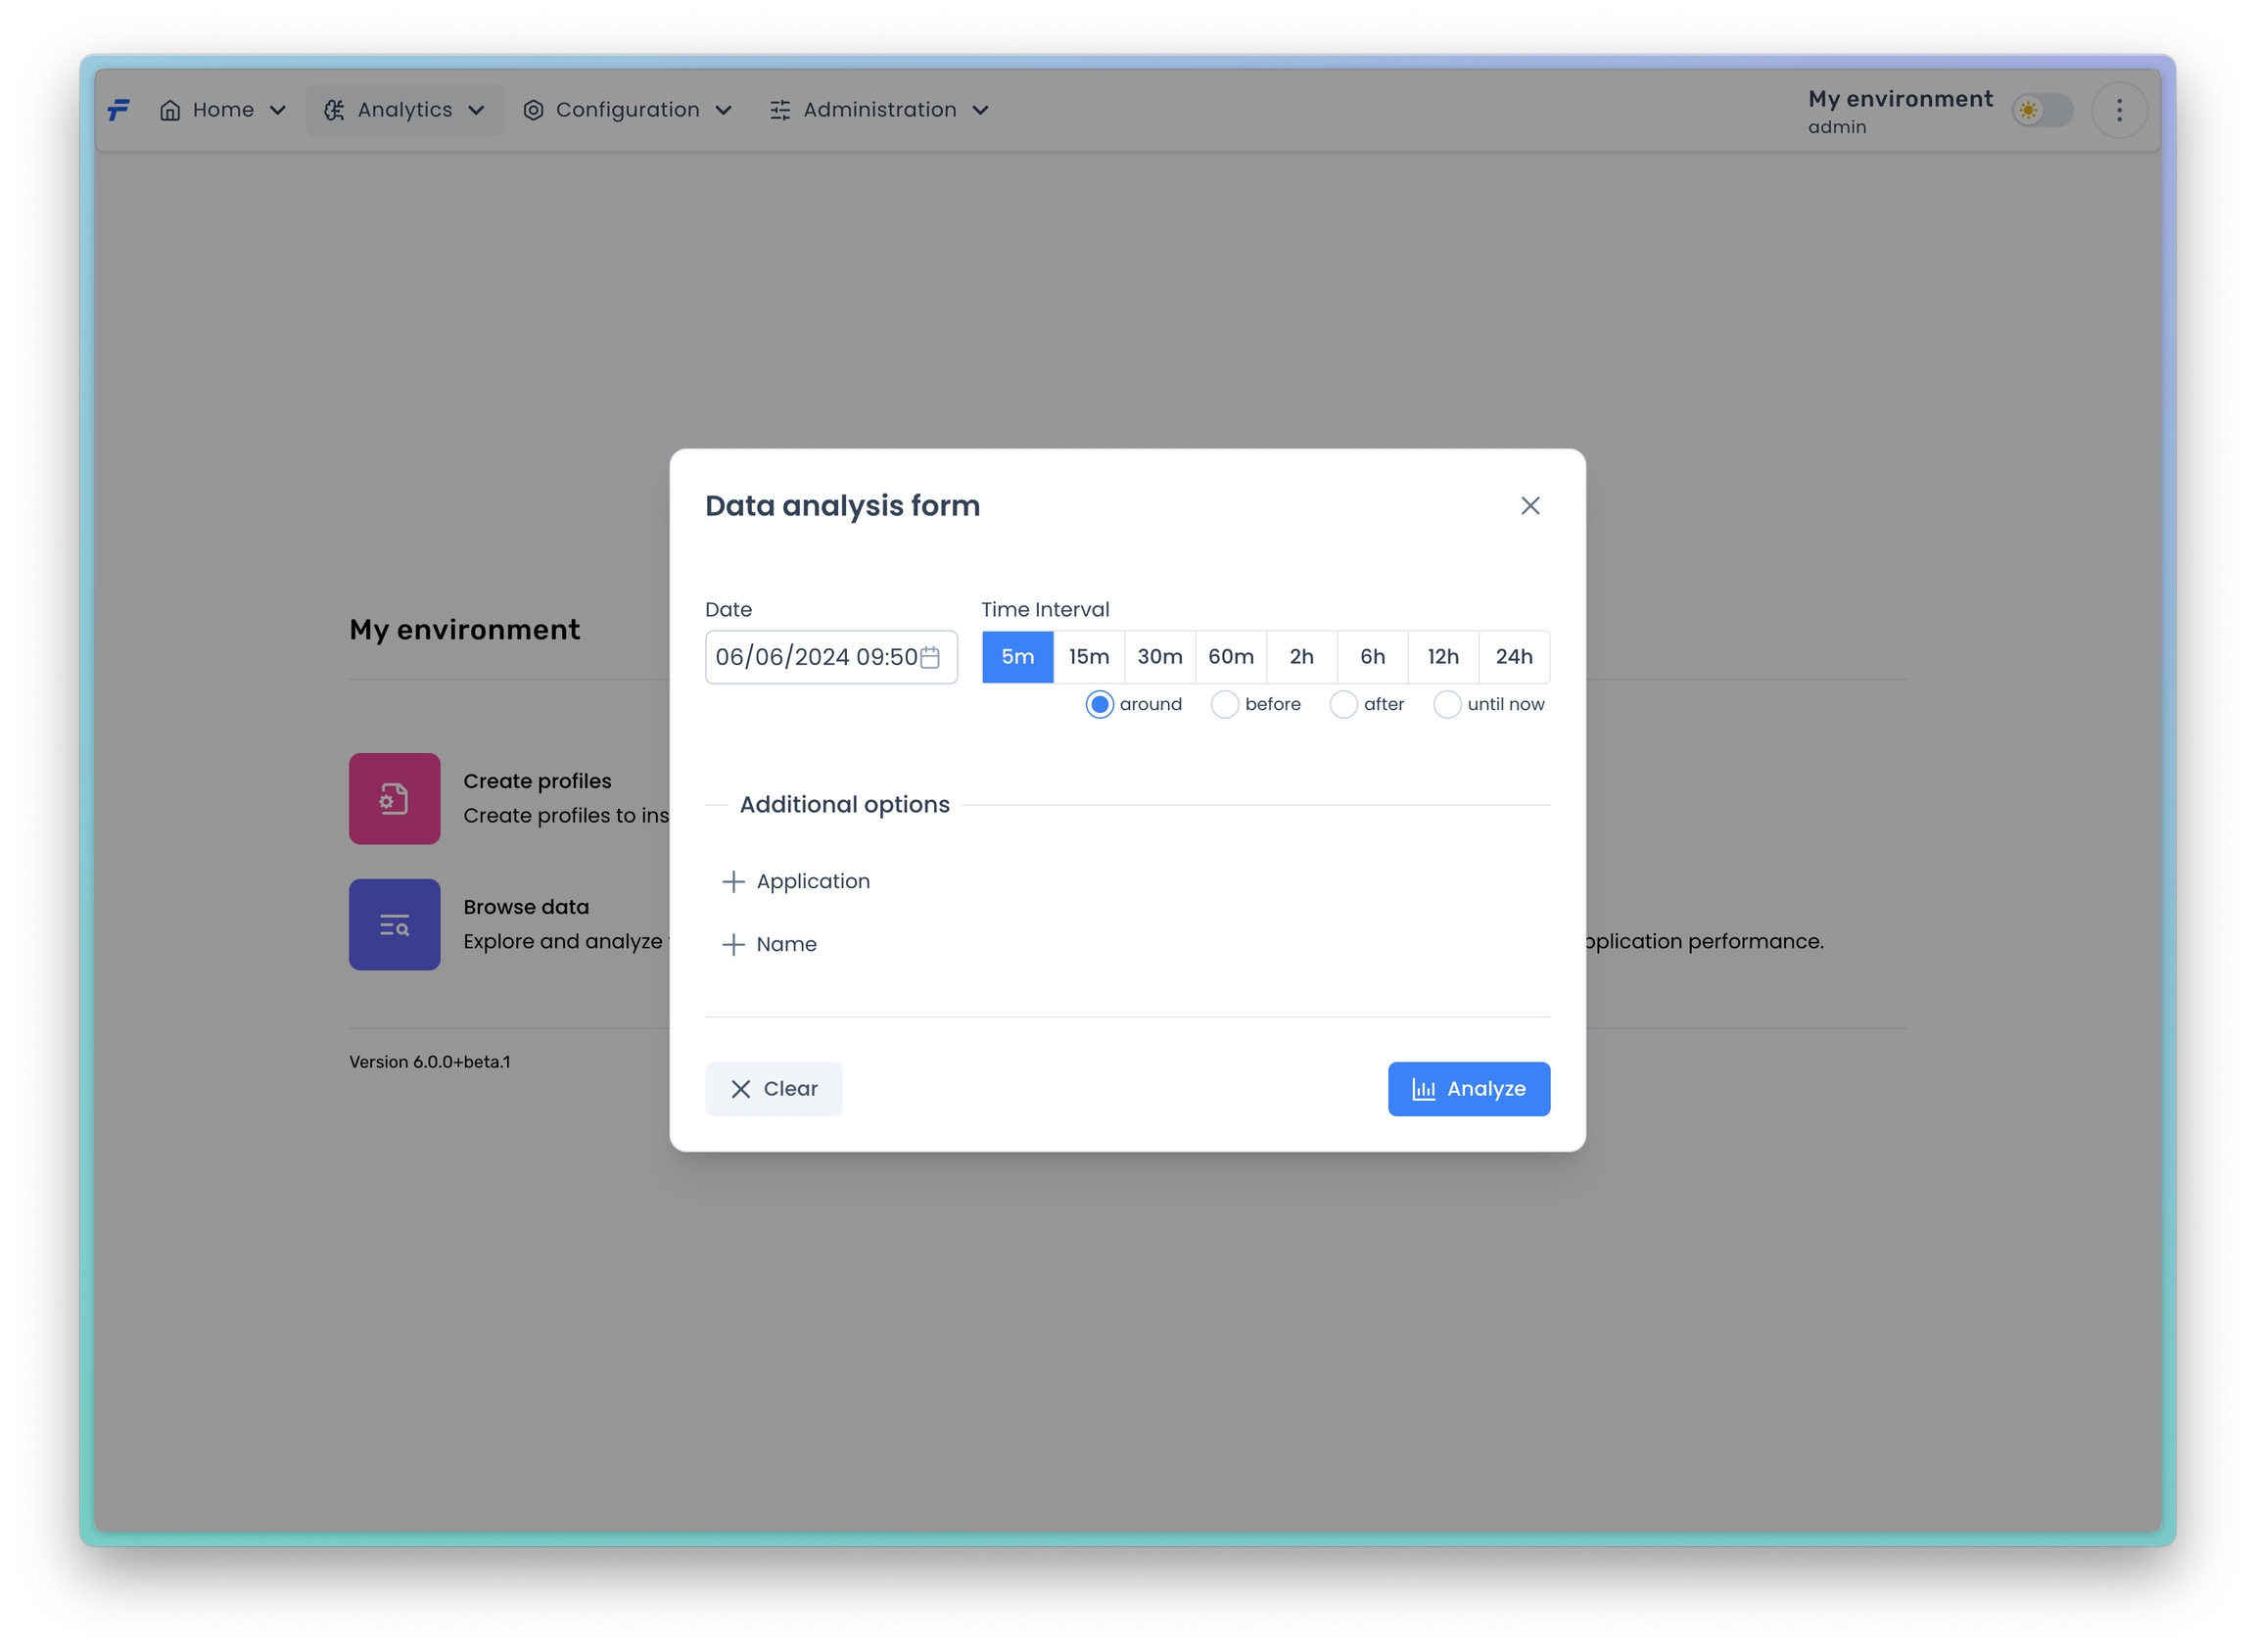This screenshot has height=1652, width=2256.
Task: Click the vertical three-dots menu icon
Action: pyautogui.click(x=2118, y=110)
